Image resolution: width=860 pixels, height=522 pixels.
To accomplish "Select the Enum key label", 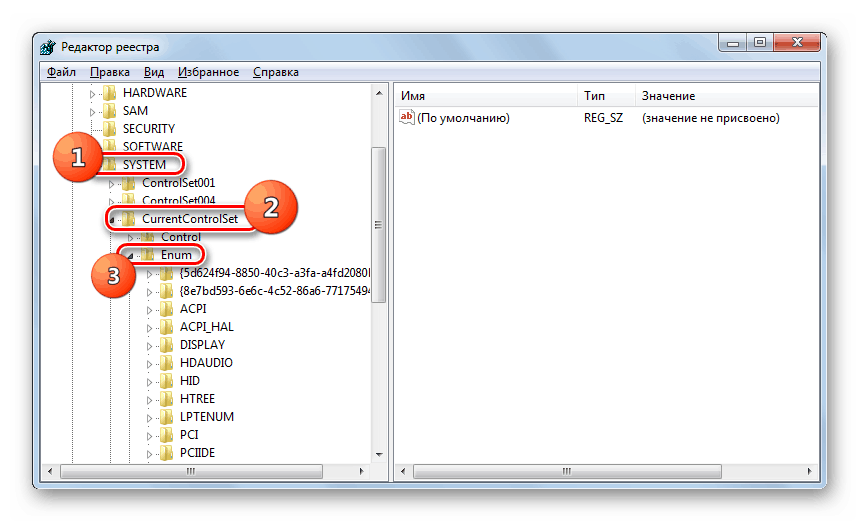I will pyautogui.click(x=176, y=255).
